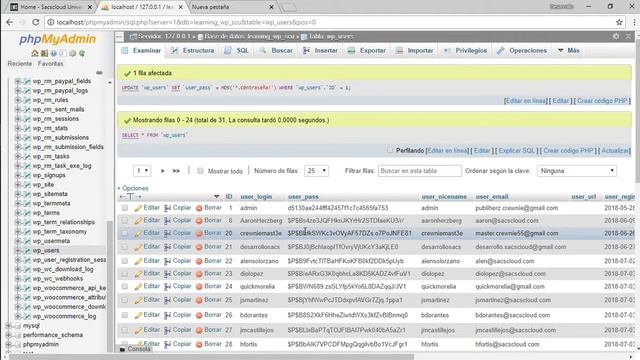This screenshot has width=640, height=360.
Task: Open the Privilegios tab
Action: [465, 51]
